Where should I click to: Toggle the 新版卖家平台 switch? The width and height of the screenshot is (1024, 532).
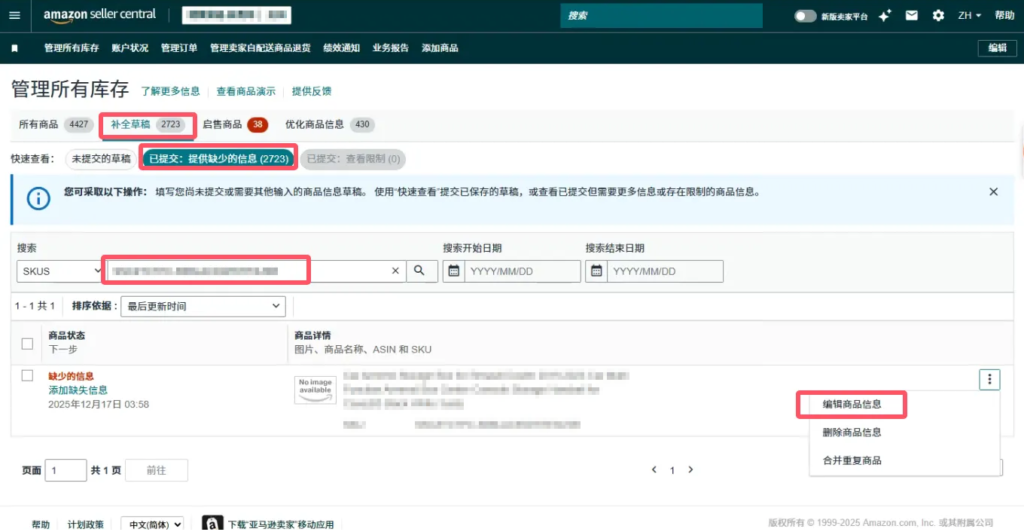coord(805,16)
